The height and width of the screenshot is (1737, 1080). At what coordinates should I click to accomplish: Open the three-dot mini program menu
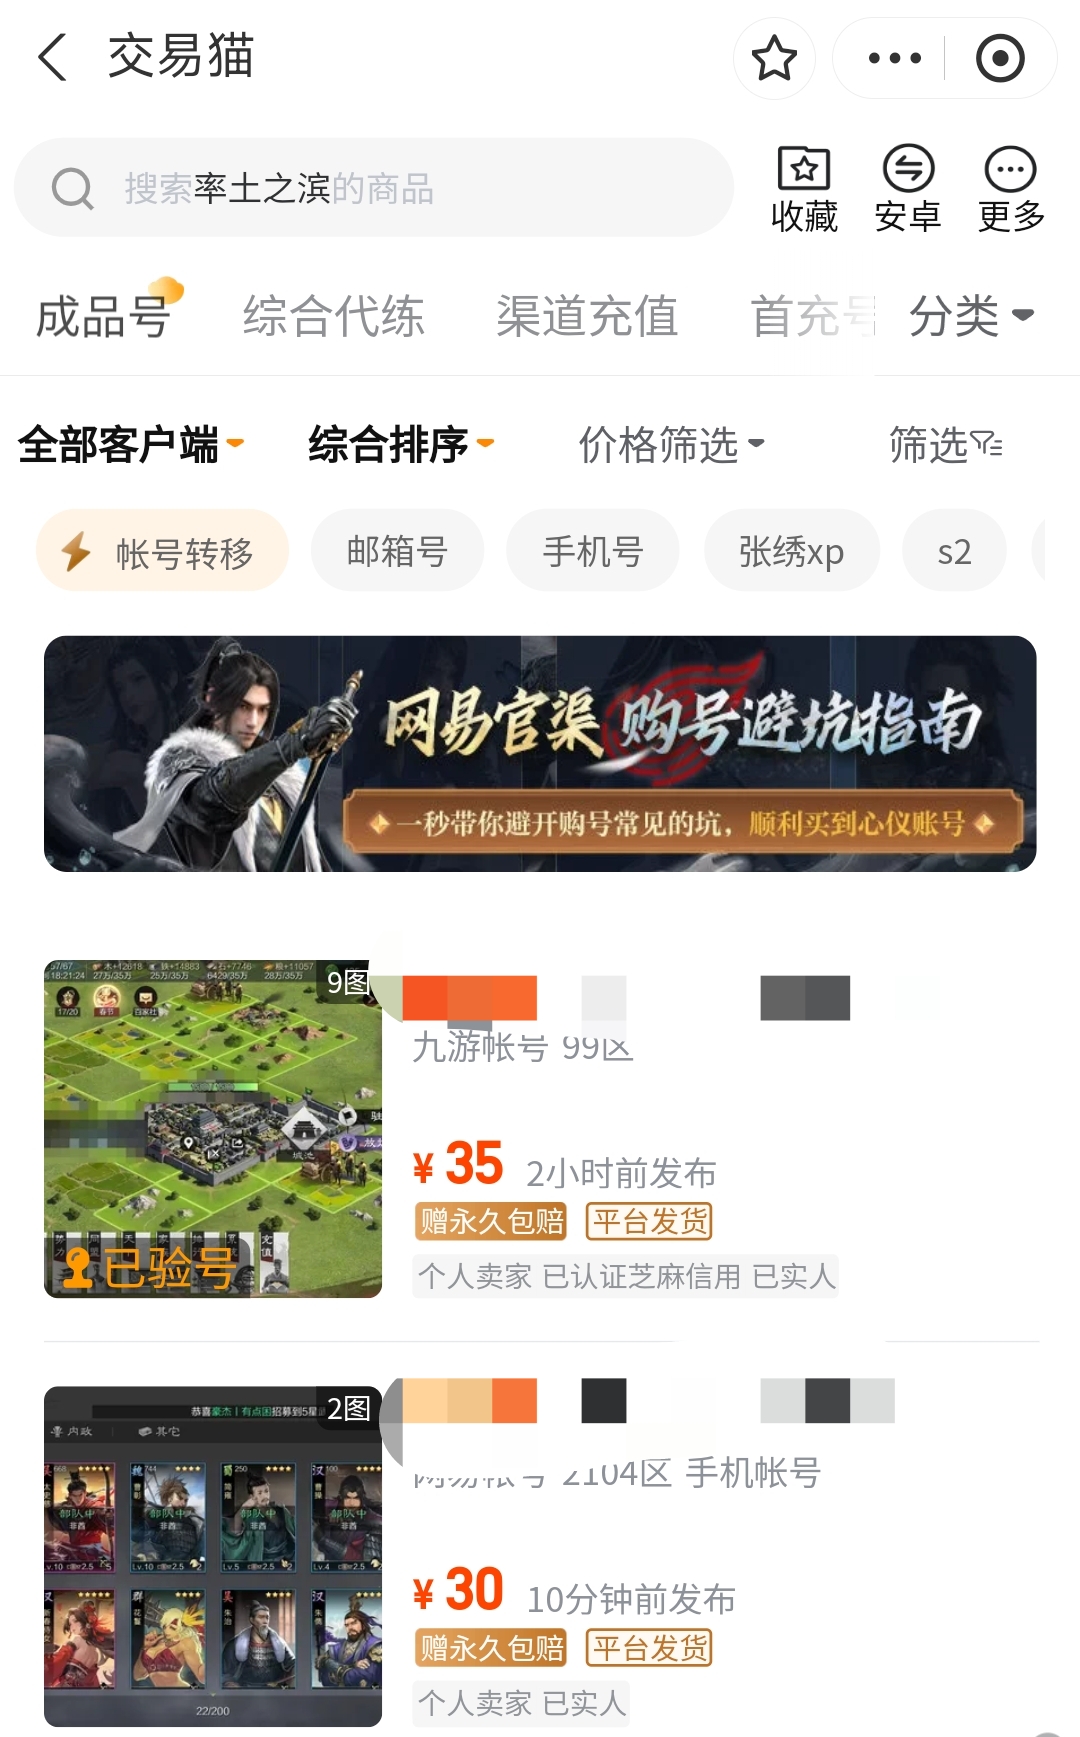point(894,58)
